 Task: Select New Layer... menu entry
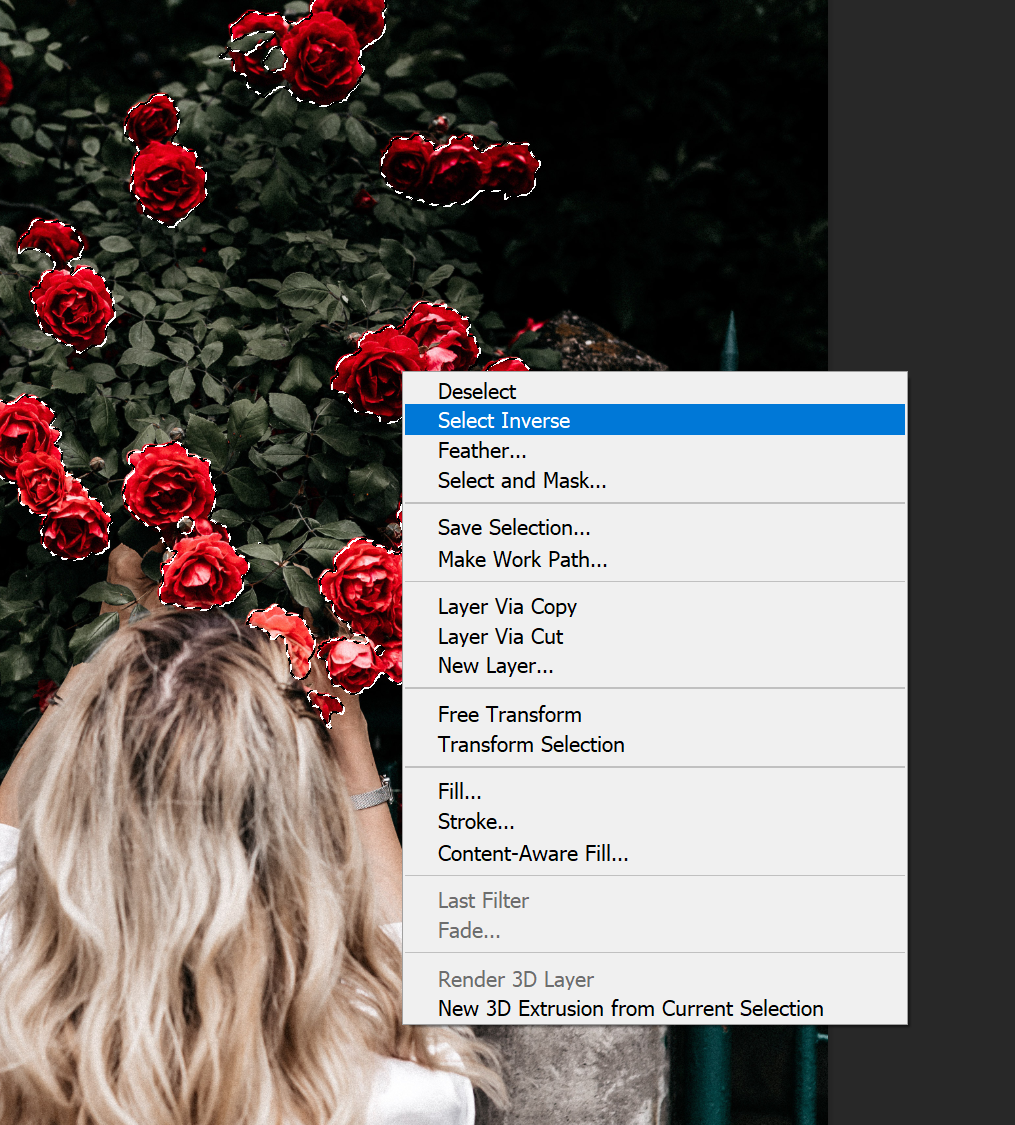pyautogui.click(x=654, y=666)
